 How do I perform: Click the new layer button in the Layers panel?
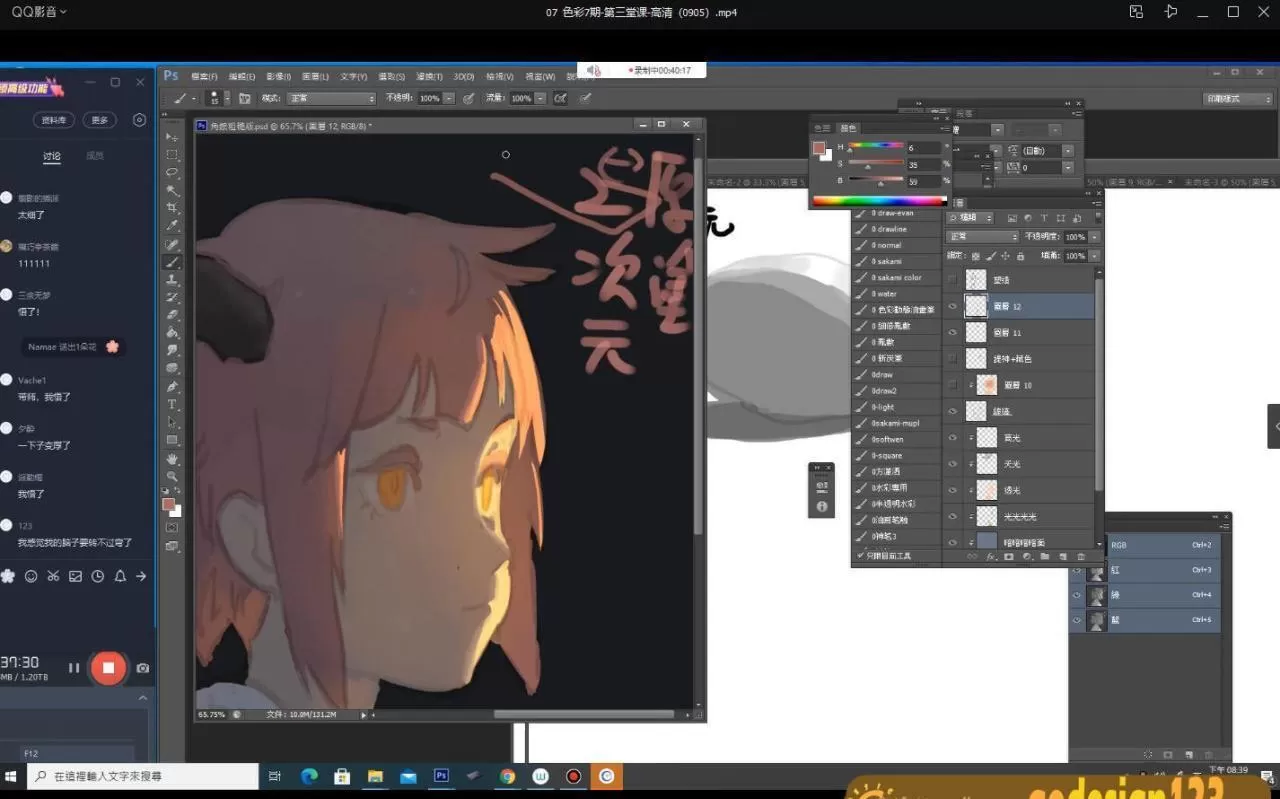(1063, 557)
